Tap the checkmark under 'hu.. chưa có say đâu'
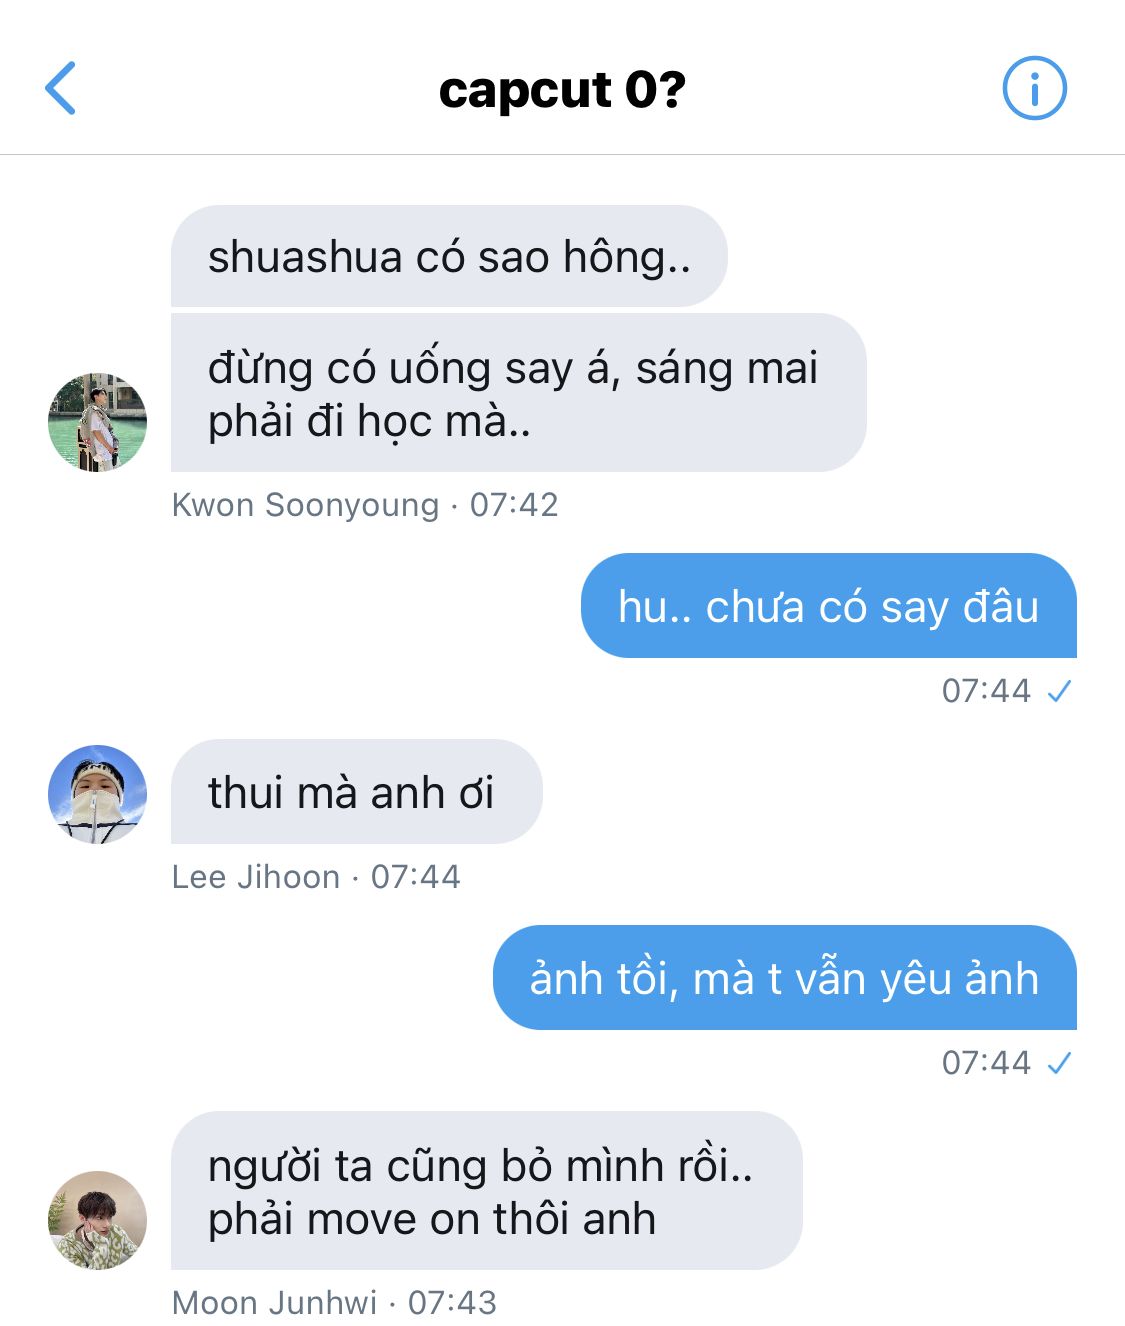 click(1059, 691)
